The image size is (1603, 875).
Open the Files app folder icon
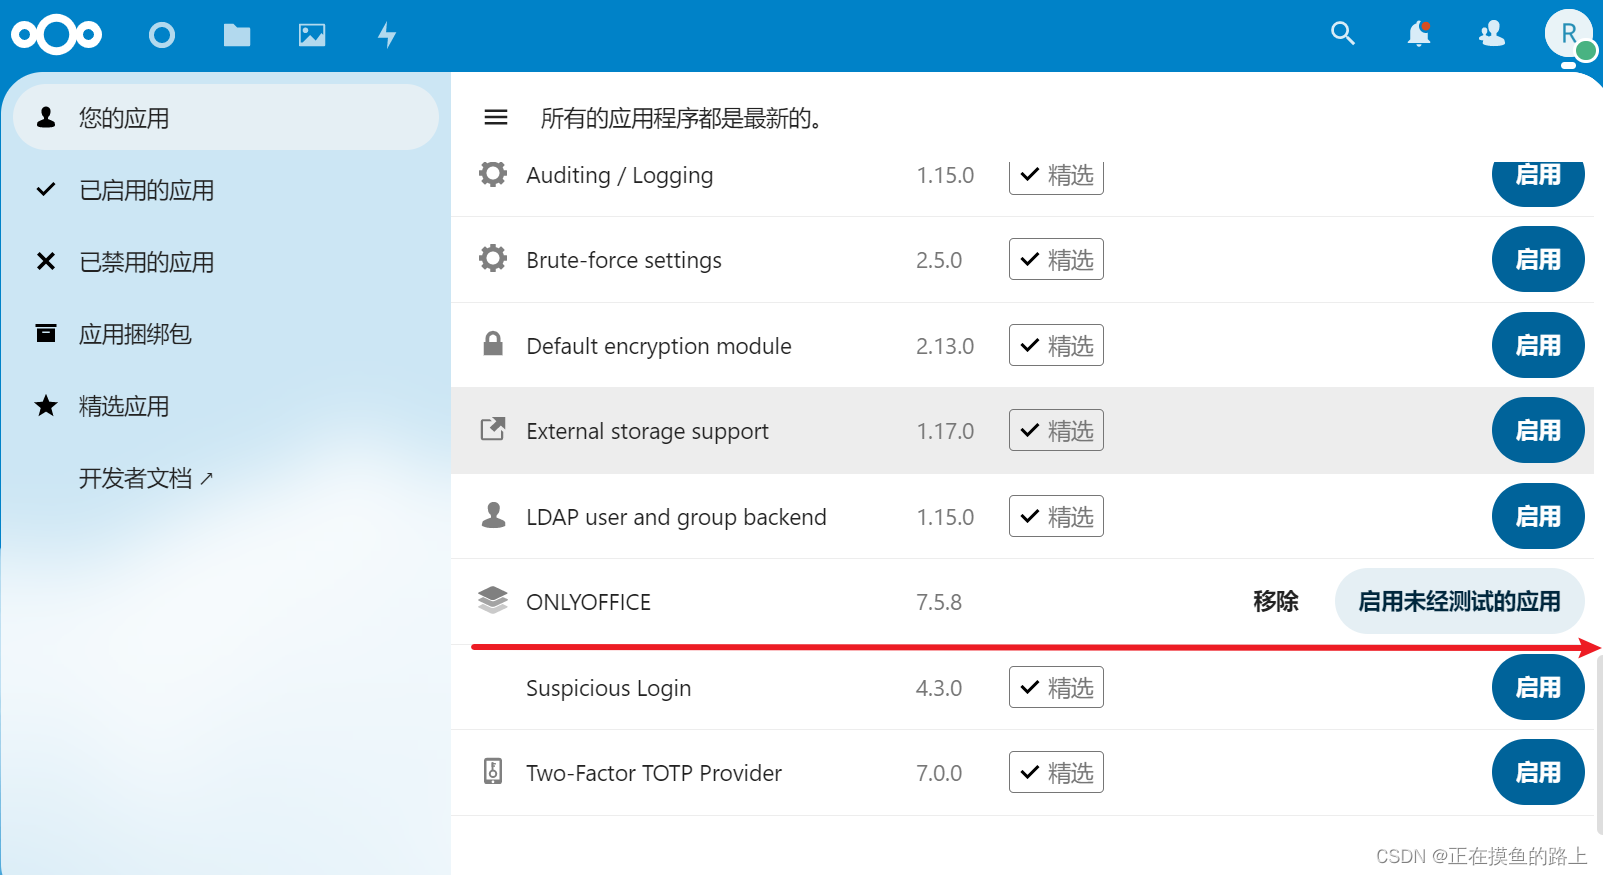(237, 34)
